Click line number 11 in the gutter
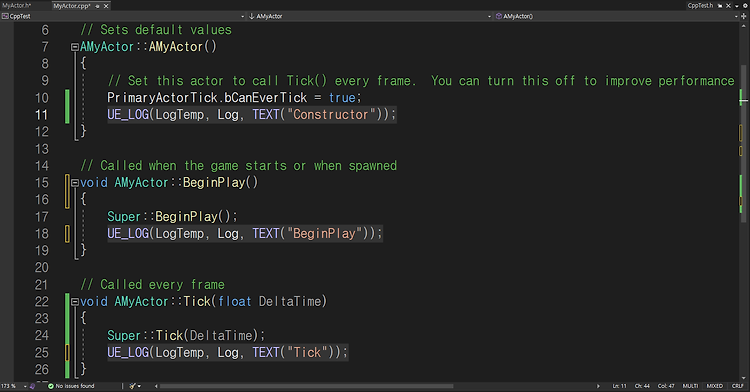Image resolution: width=750 pixels, height=392 pixels. pos(42,115)
